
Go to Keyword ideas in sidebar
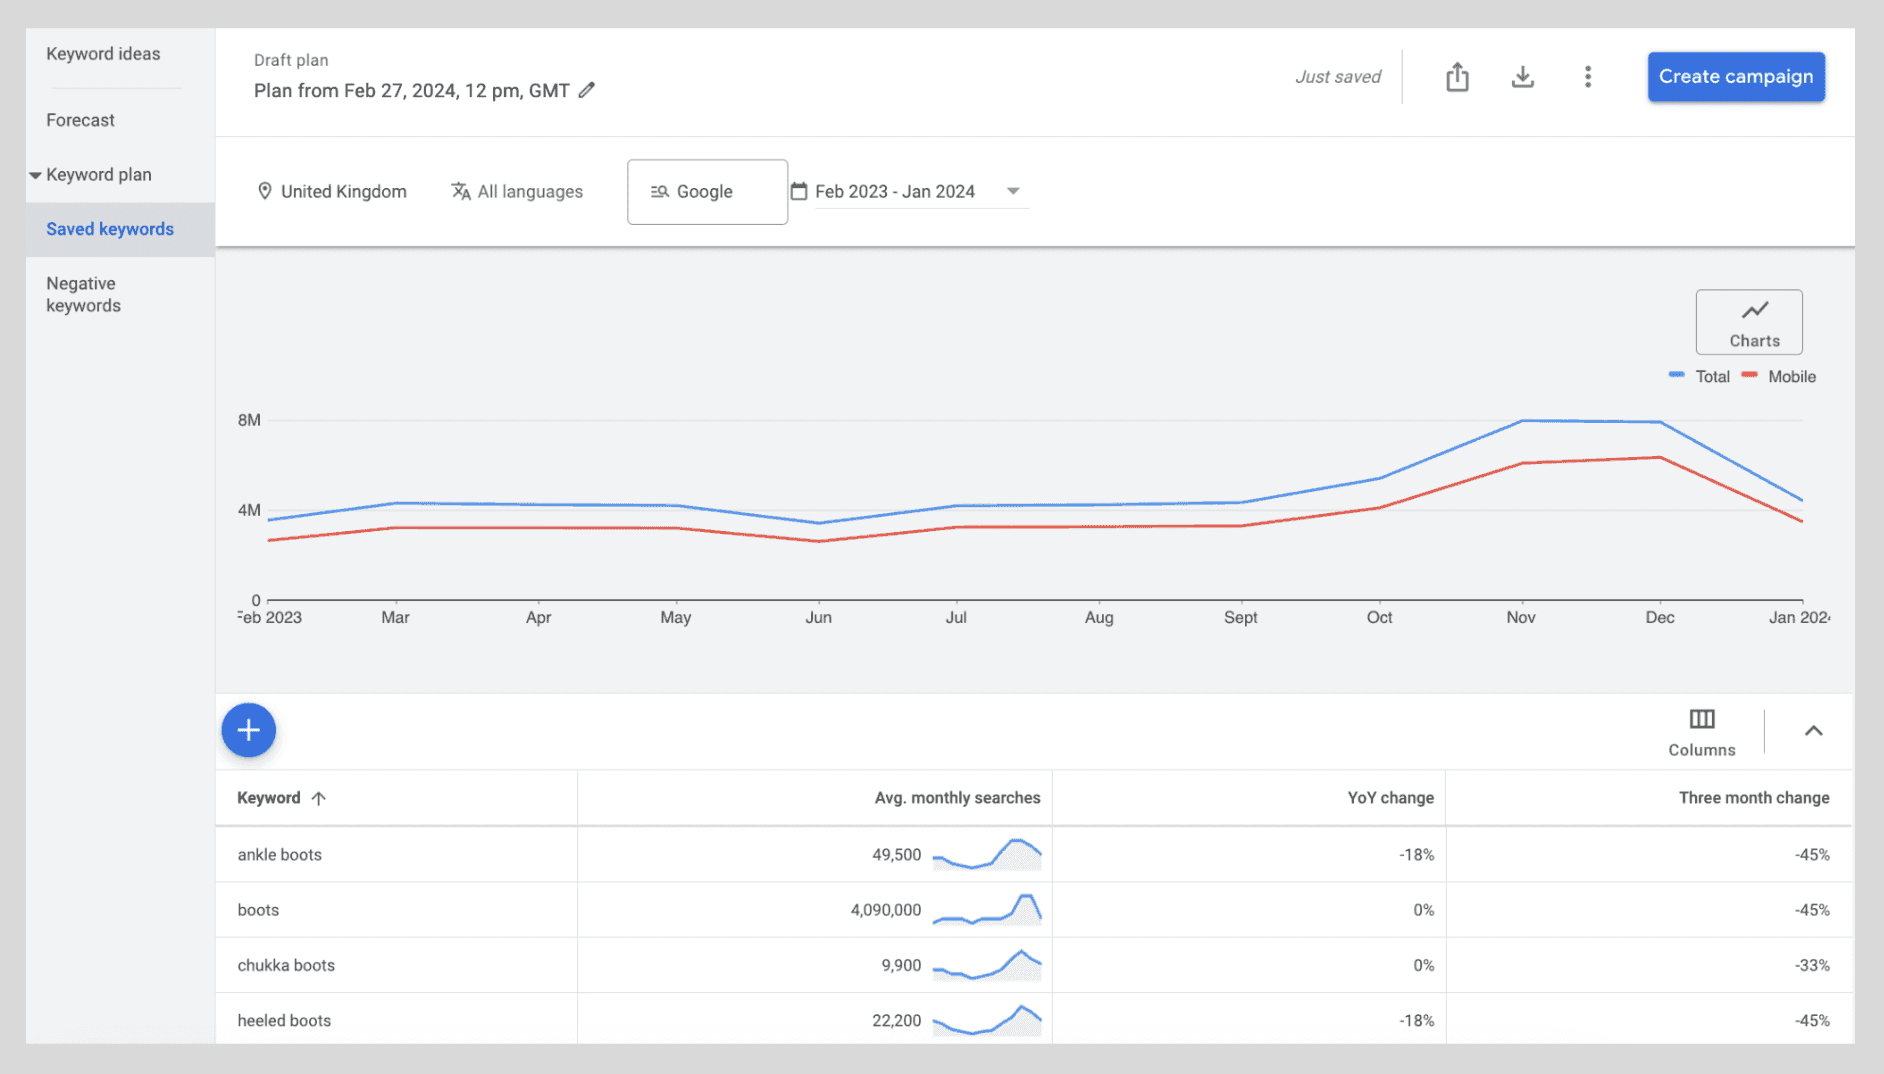pos(103,54)
